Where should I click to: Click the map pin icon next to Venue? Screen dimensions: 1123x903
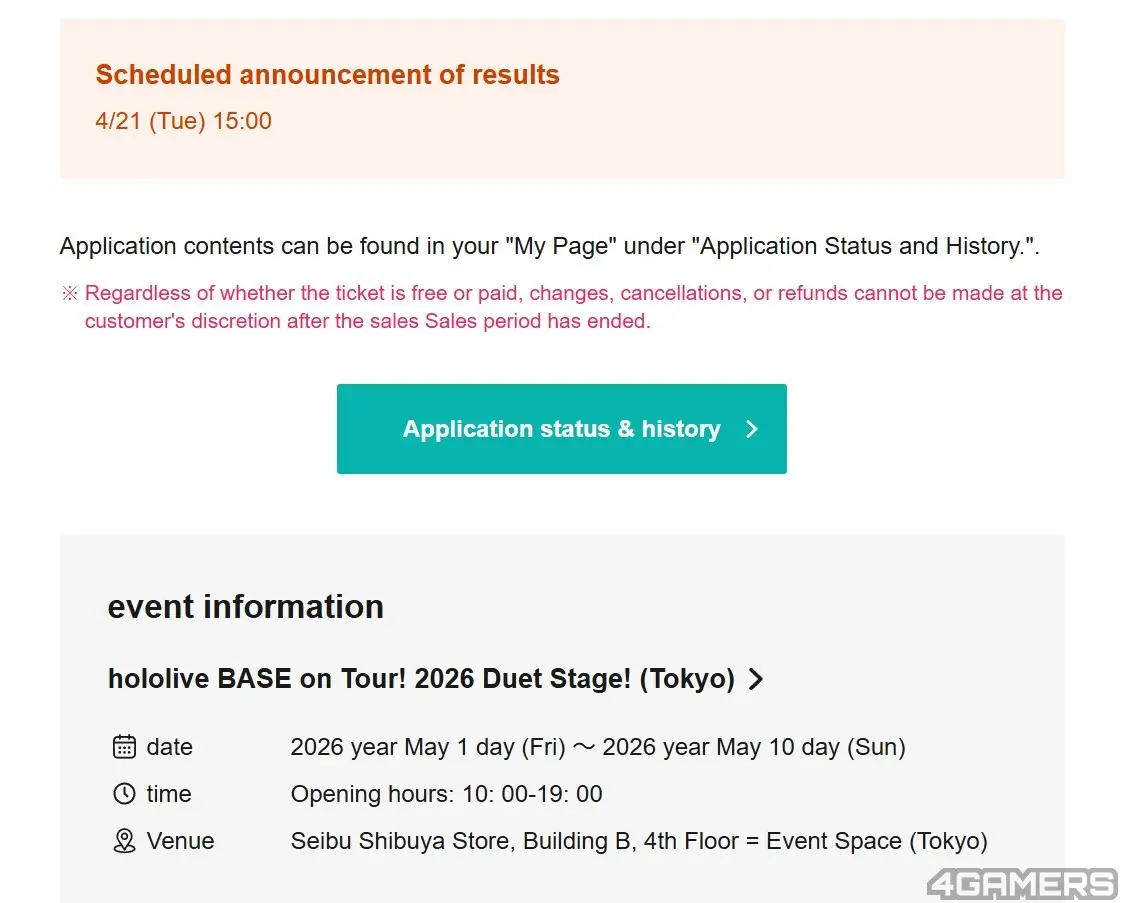click(x=125, y=841)
